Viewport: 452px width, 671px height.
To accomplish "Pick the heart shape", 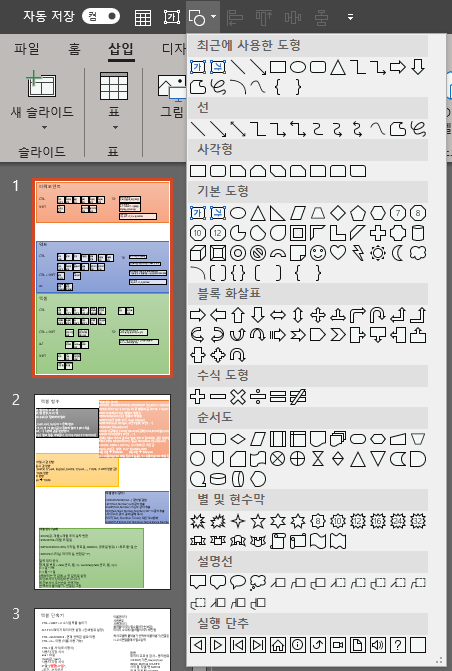I will coord(338,253).
